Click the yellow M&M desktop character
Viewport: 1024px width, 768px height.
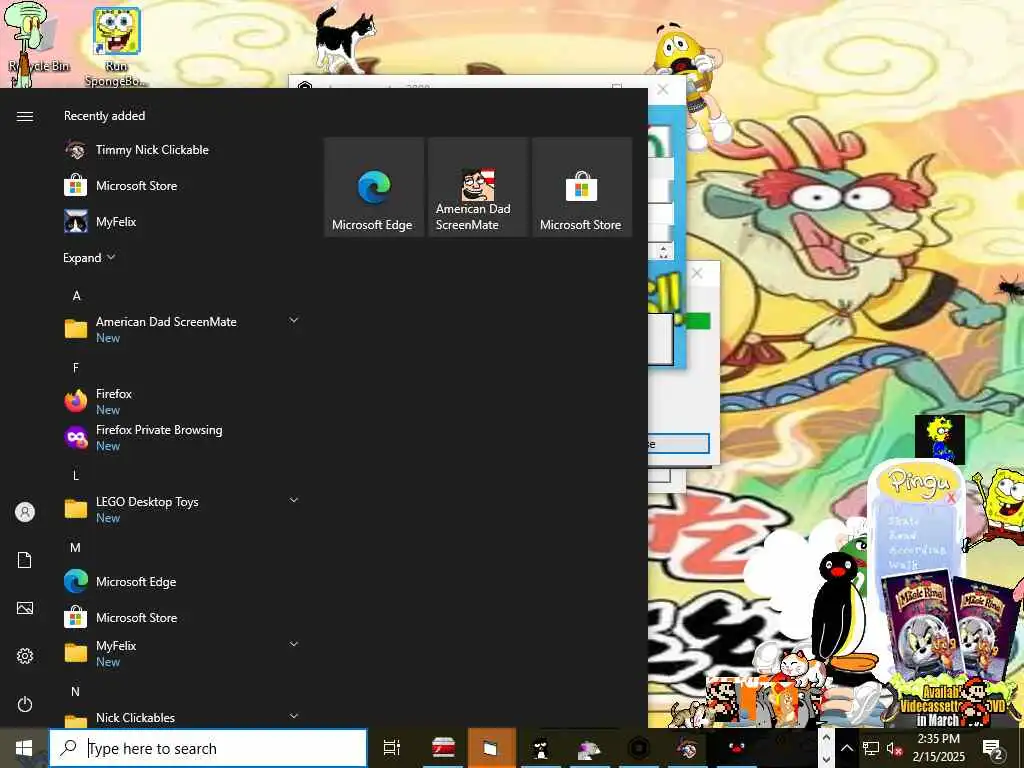(x=691, y=85)
